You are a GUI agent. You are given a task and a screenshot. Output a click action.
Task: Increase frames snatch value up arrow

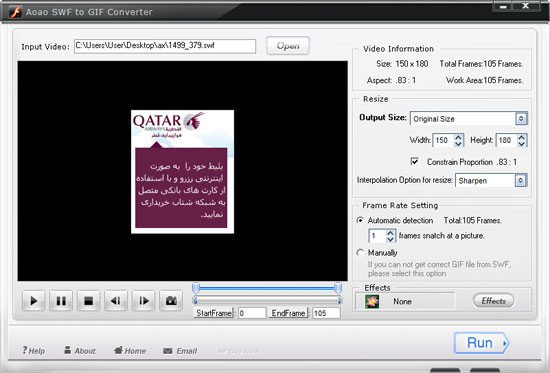390,232
